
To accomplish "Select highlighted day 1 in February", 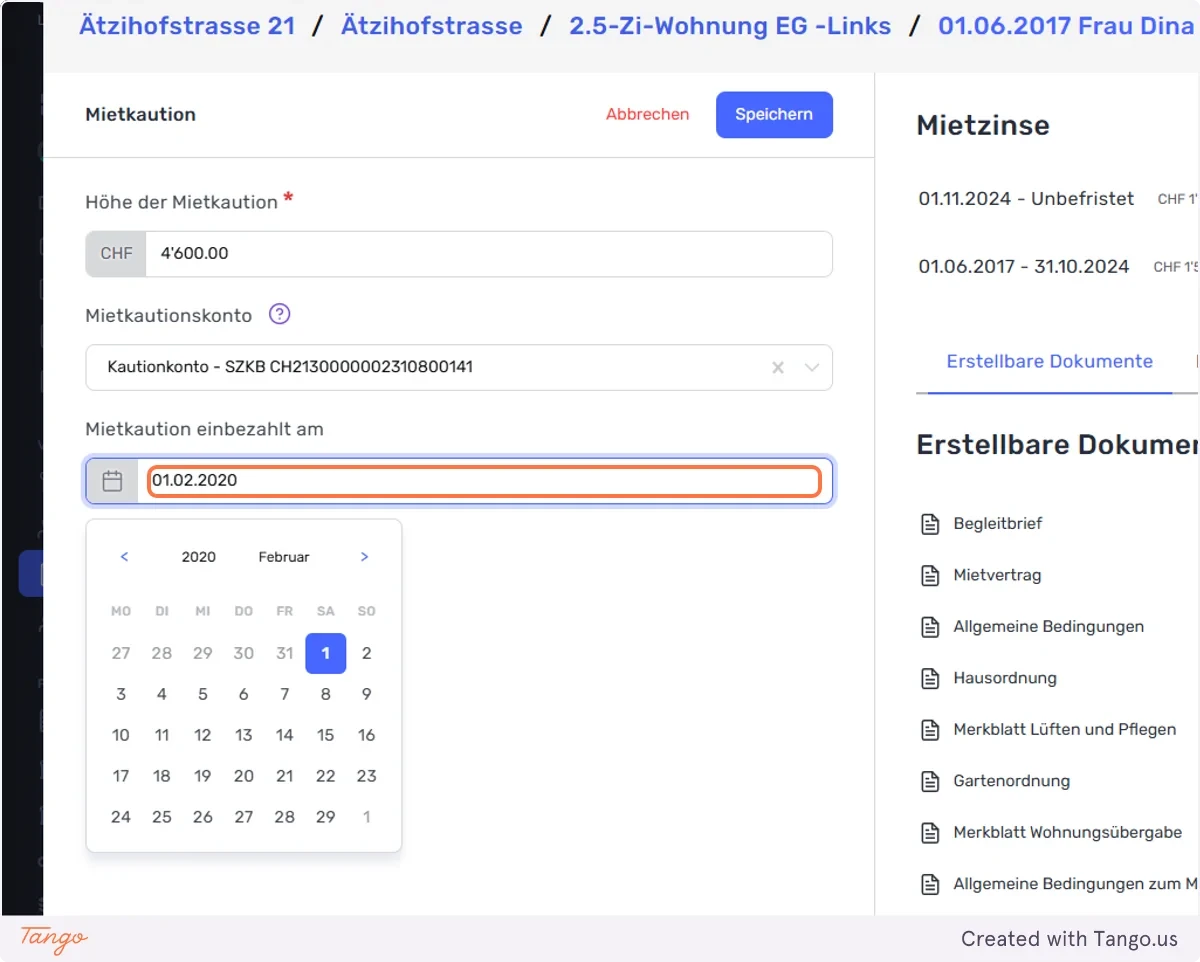I will 325,653.
